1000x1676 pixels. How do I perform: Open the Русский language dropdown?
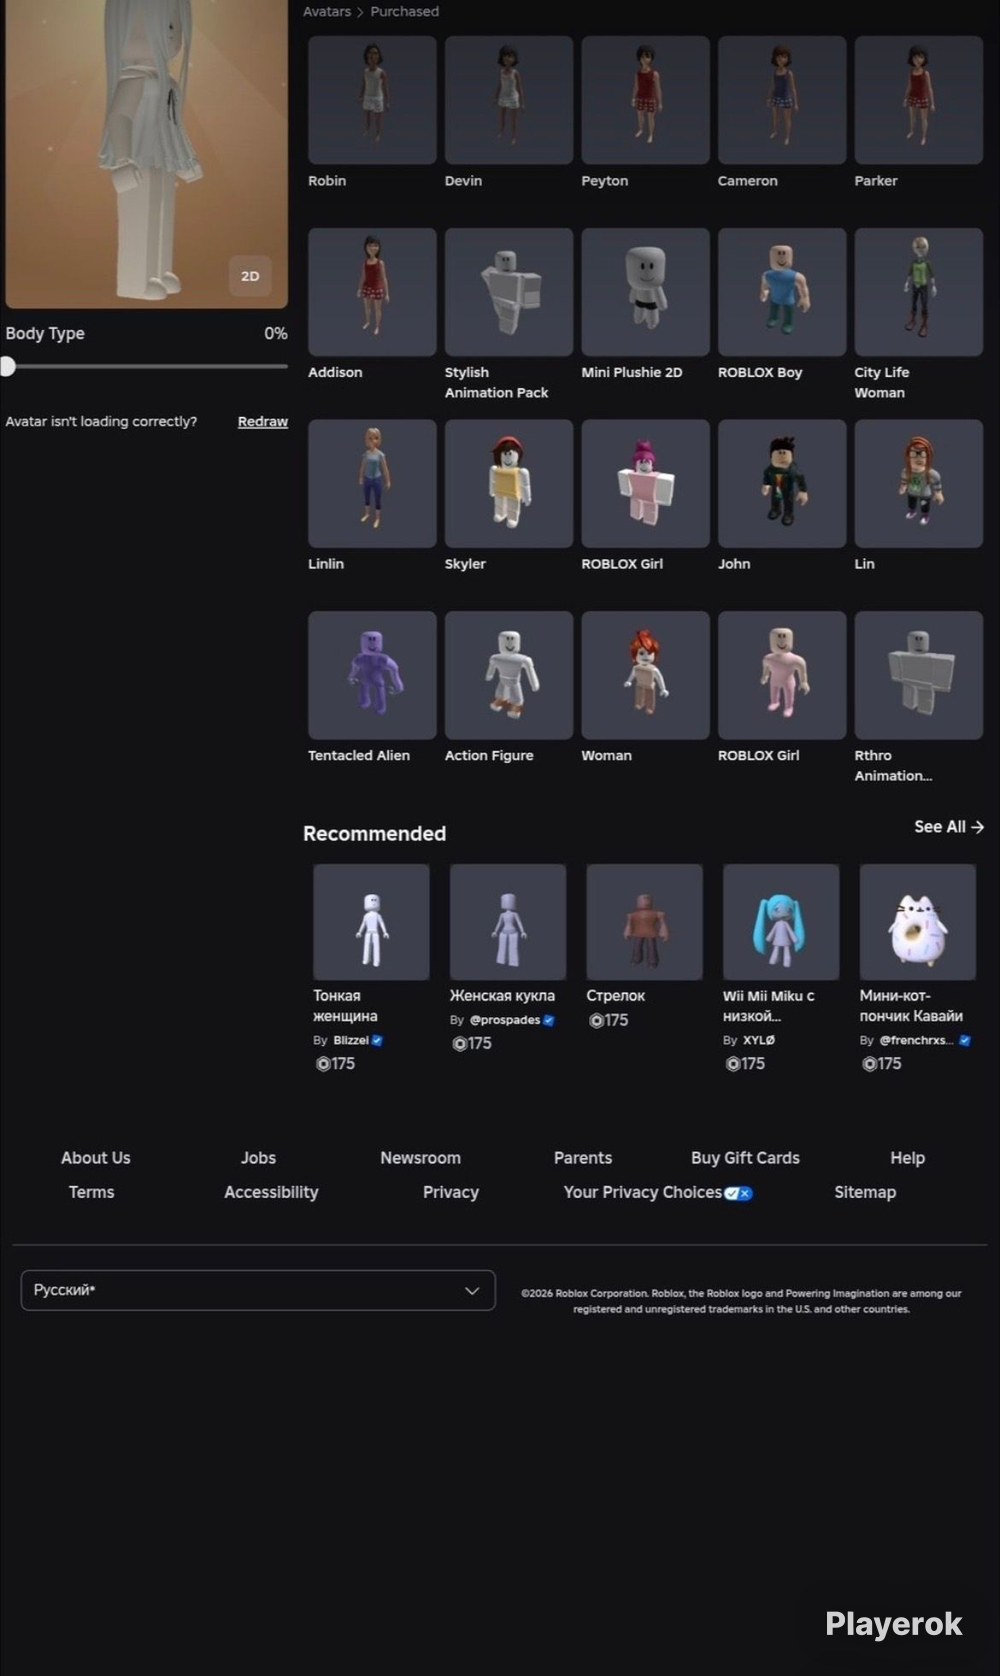pyautogui.click(x=258, y=1290)
